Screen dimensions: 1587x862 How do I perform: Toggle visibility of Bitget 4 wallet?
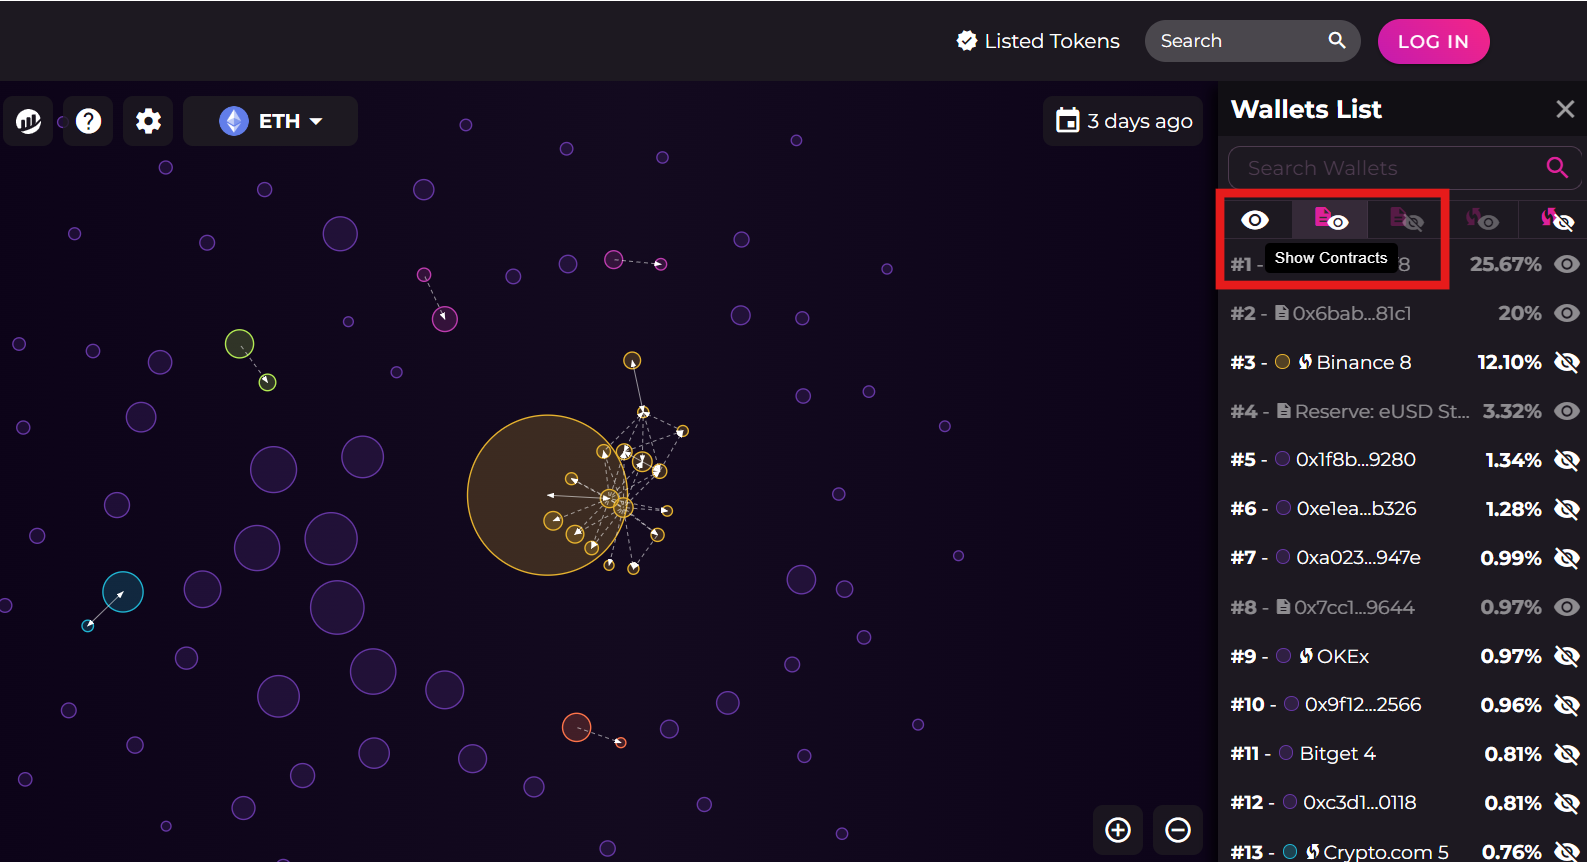click(x=1567, y=754)
